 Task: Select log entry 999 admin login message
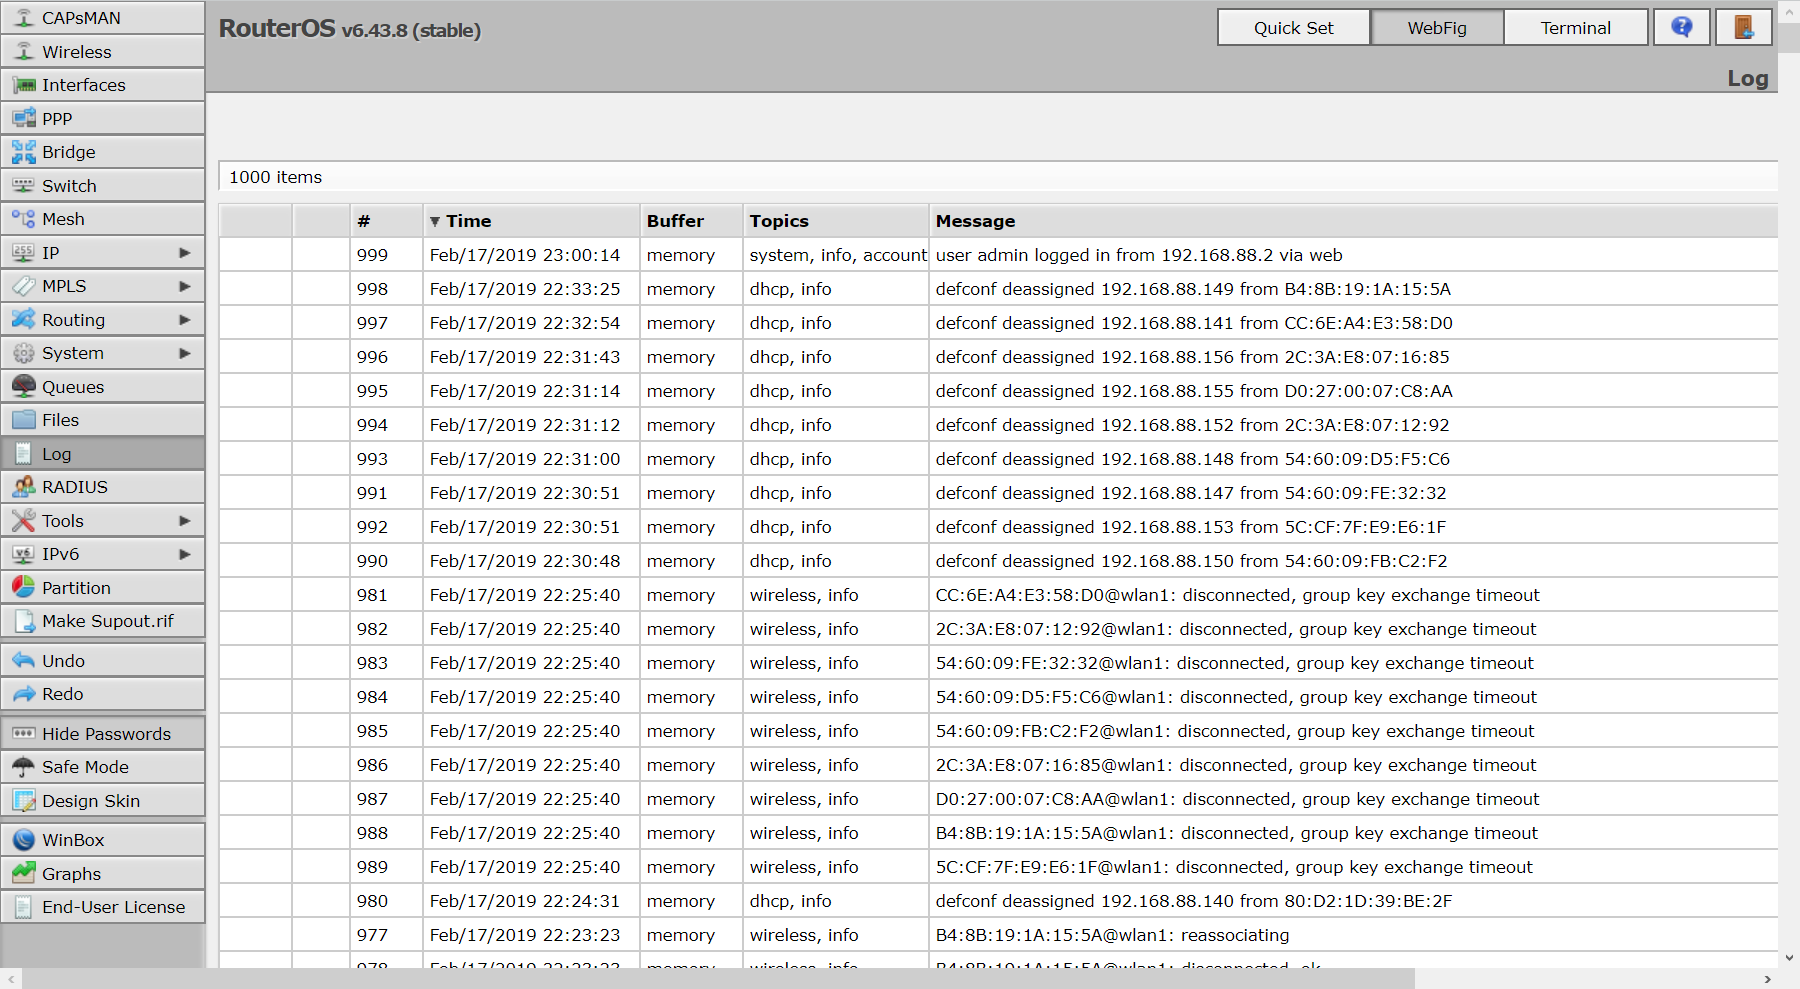(1139, 255)
